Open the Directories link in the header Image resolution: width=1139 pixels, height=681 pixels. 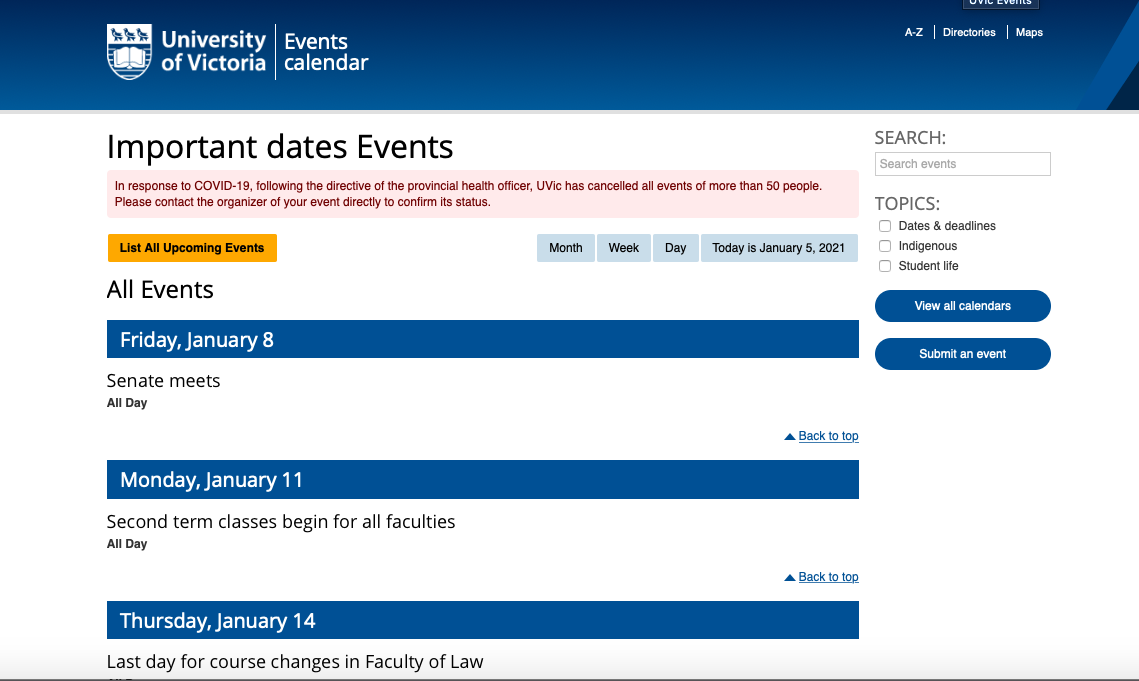point(969,32)
